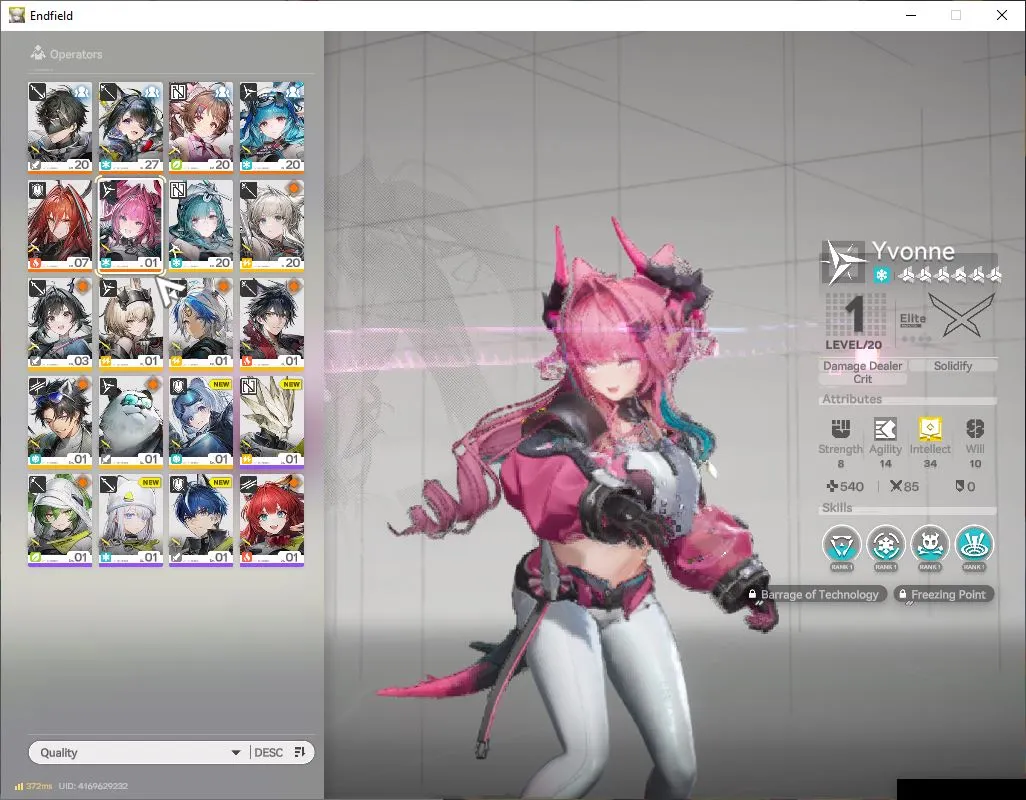1026x800 pixels.
Task: Select the cream-haired level 20 operator card
Action: 272,225
